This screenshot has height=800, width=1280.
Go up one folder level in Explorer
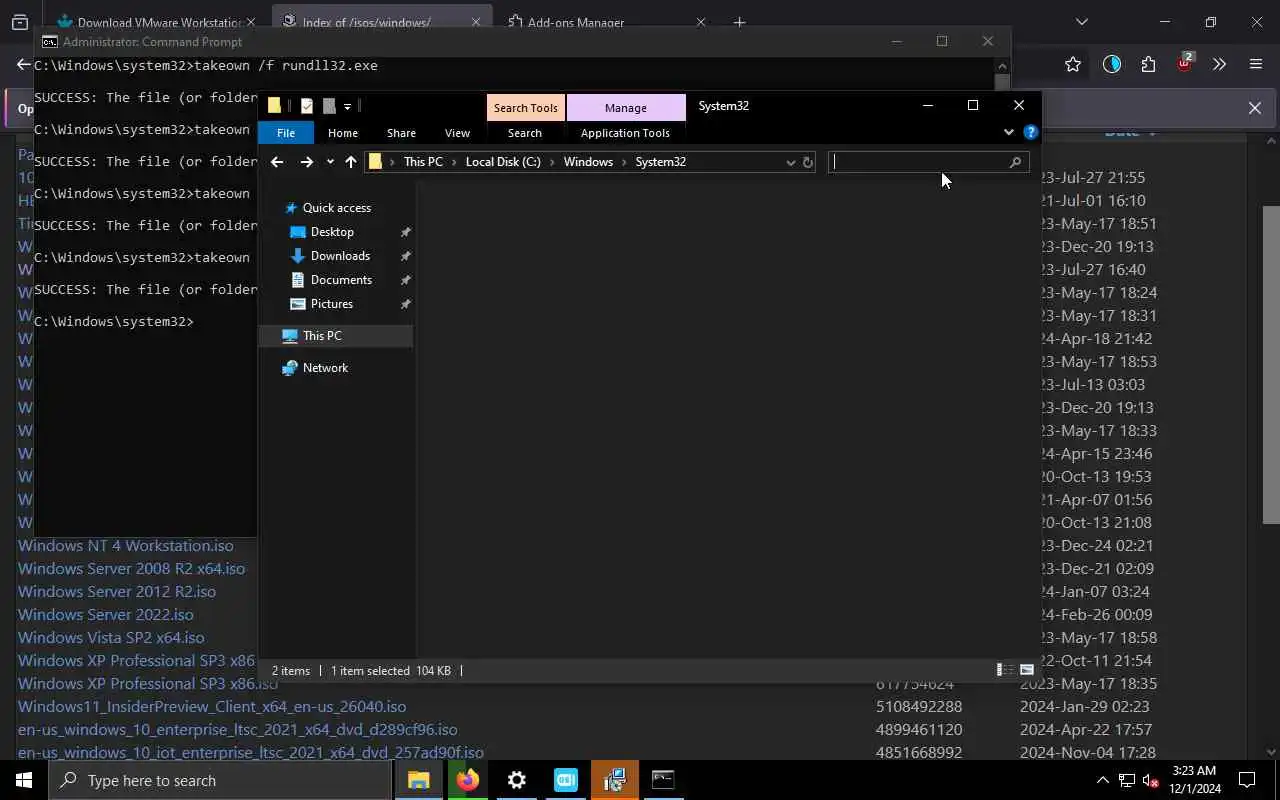point(350,162)
